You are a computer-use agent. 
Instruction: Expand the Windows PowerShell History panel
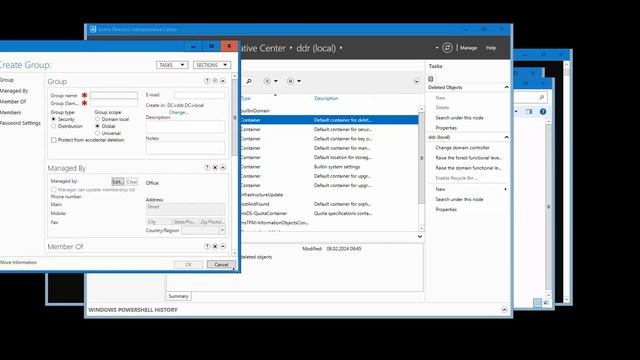[504, 310]
